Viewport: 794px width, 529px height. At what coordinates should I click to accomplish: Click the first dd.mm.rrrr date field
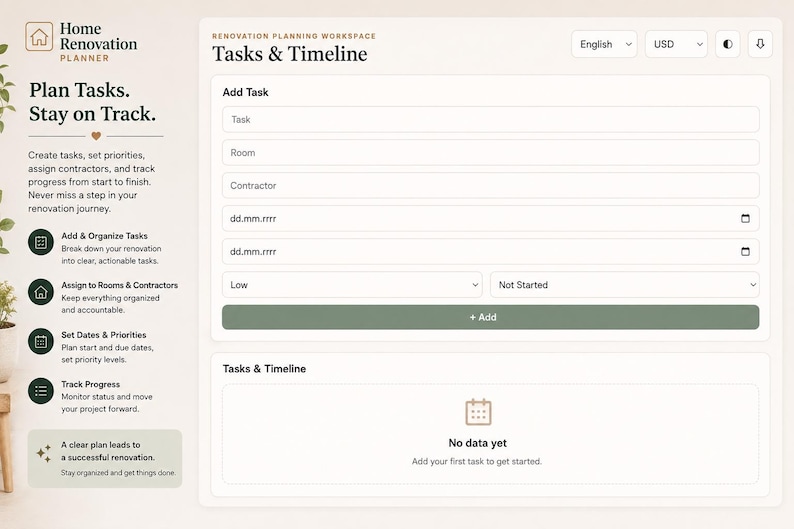[x=490, y=218]
